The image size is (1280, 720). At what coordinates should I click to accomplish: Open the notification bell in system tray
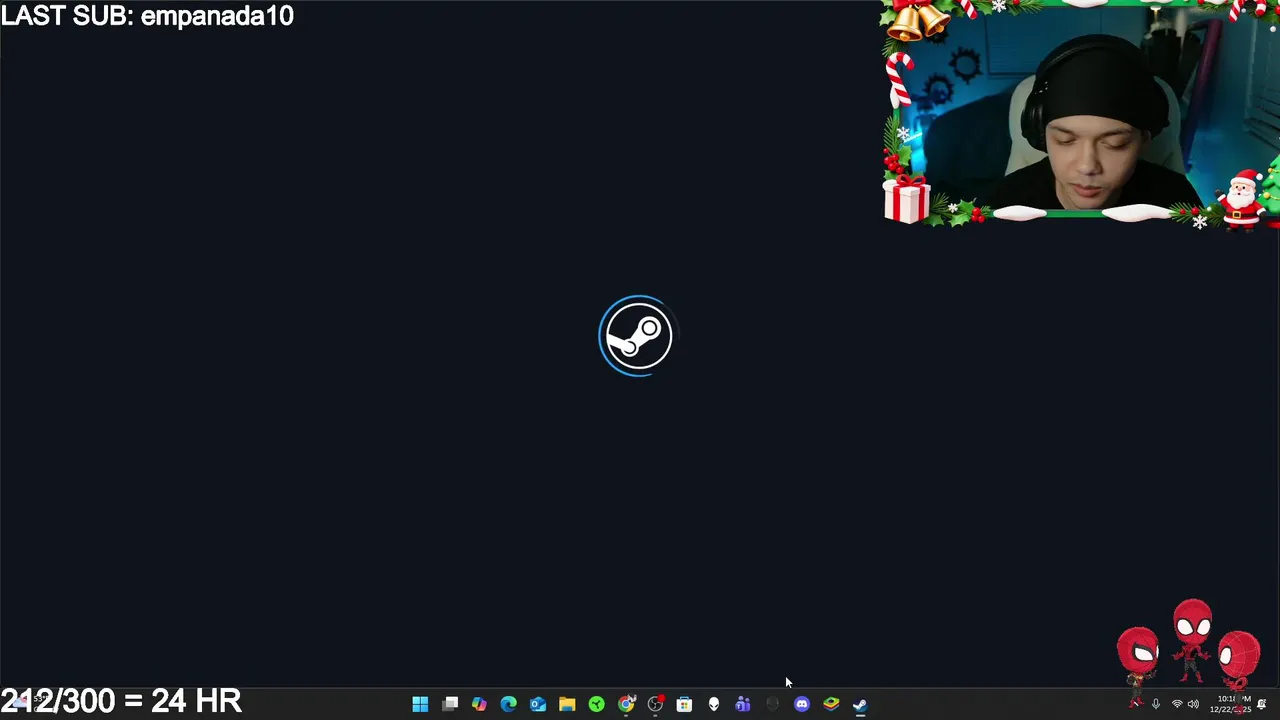[1262, 704]
